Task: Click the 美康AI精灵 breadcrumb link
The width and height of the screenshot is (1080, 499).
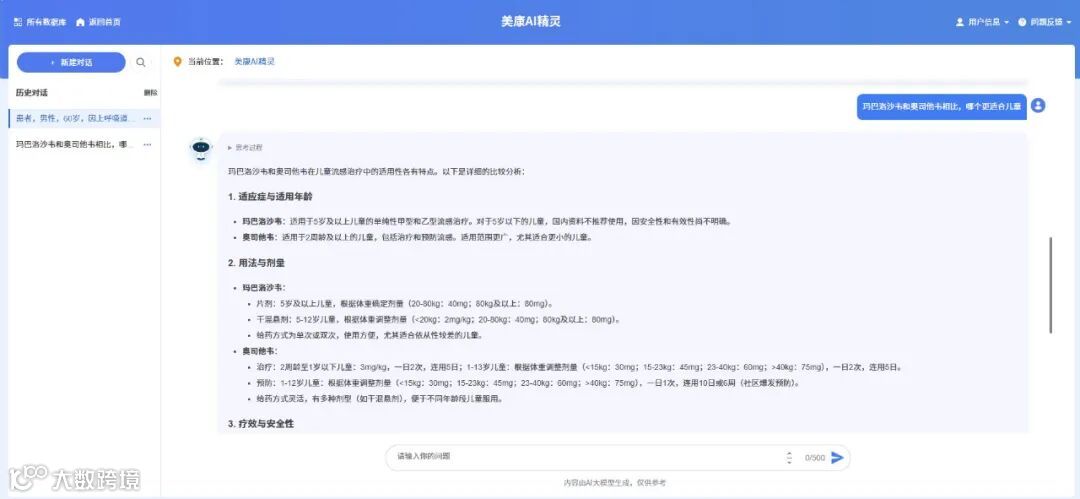Action: (254, 61)
